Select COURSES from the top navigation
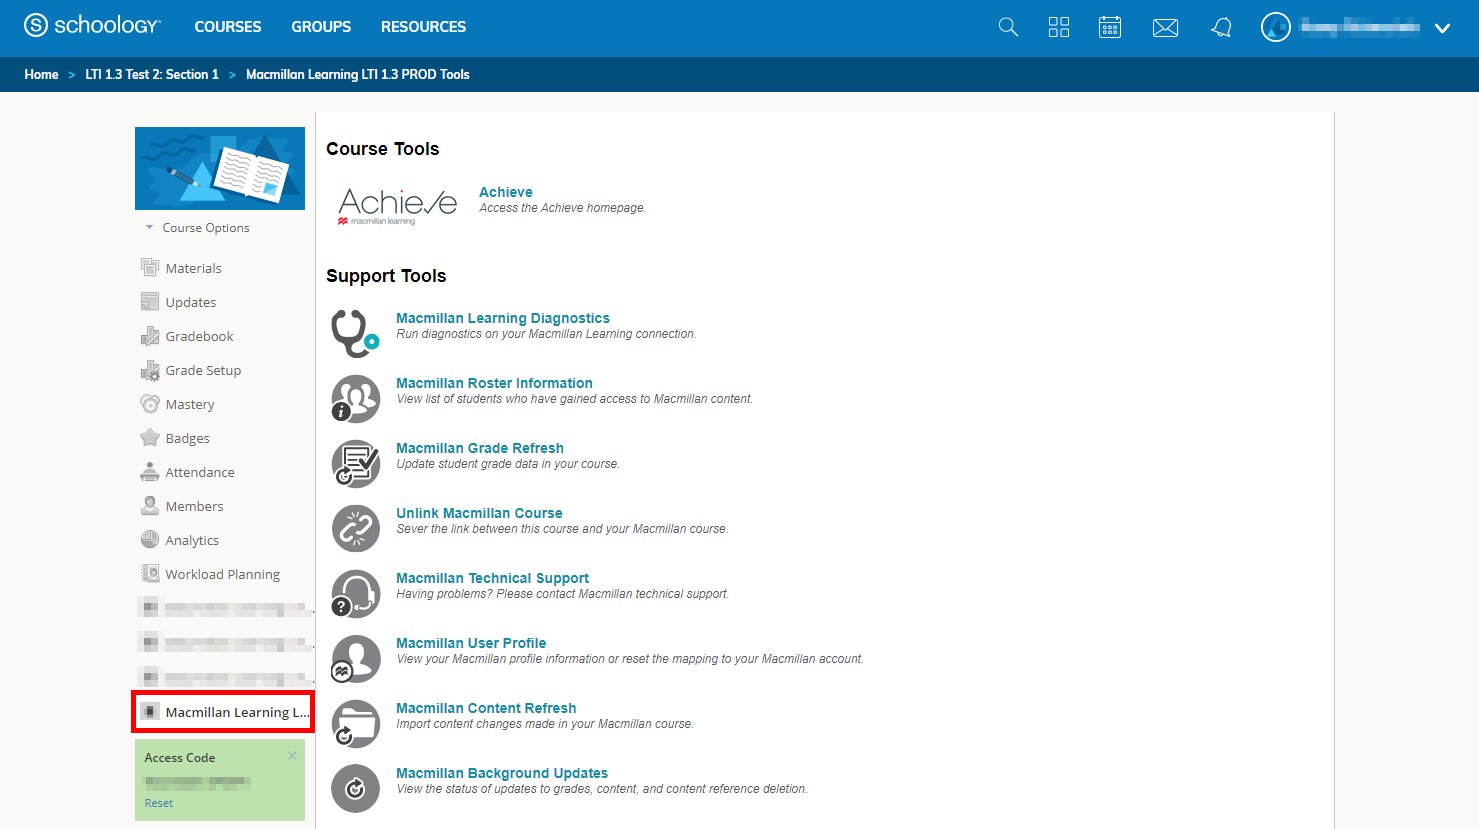 pos(228,26)
